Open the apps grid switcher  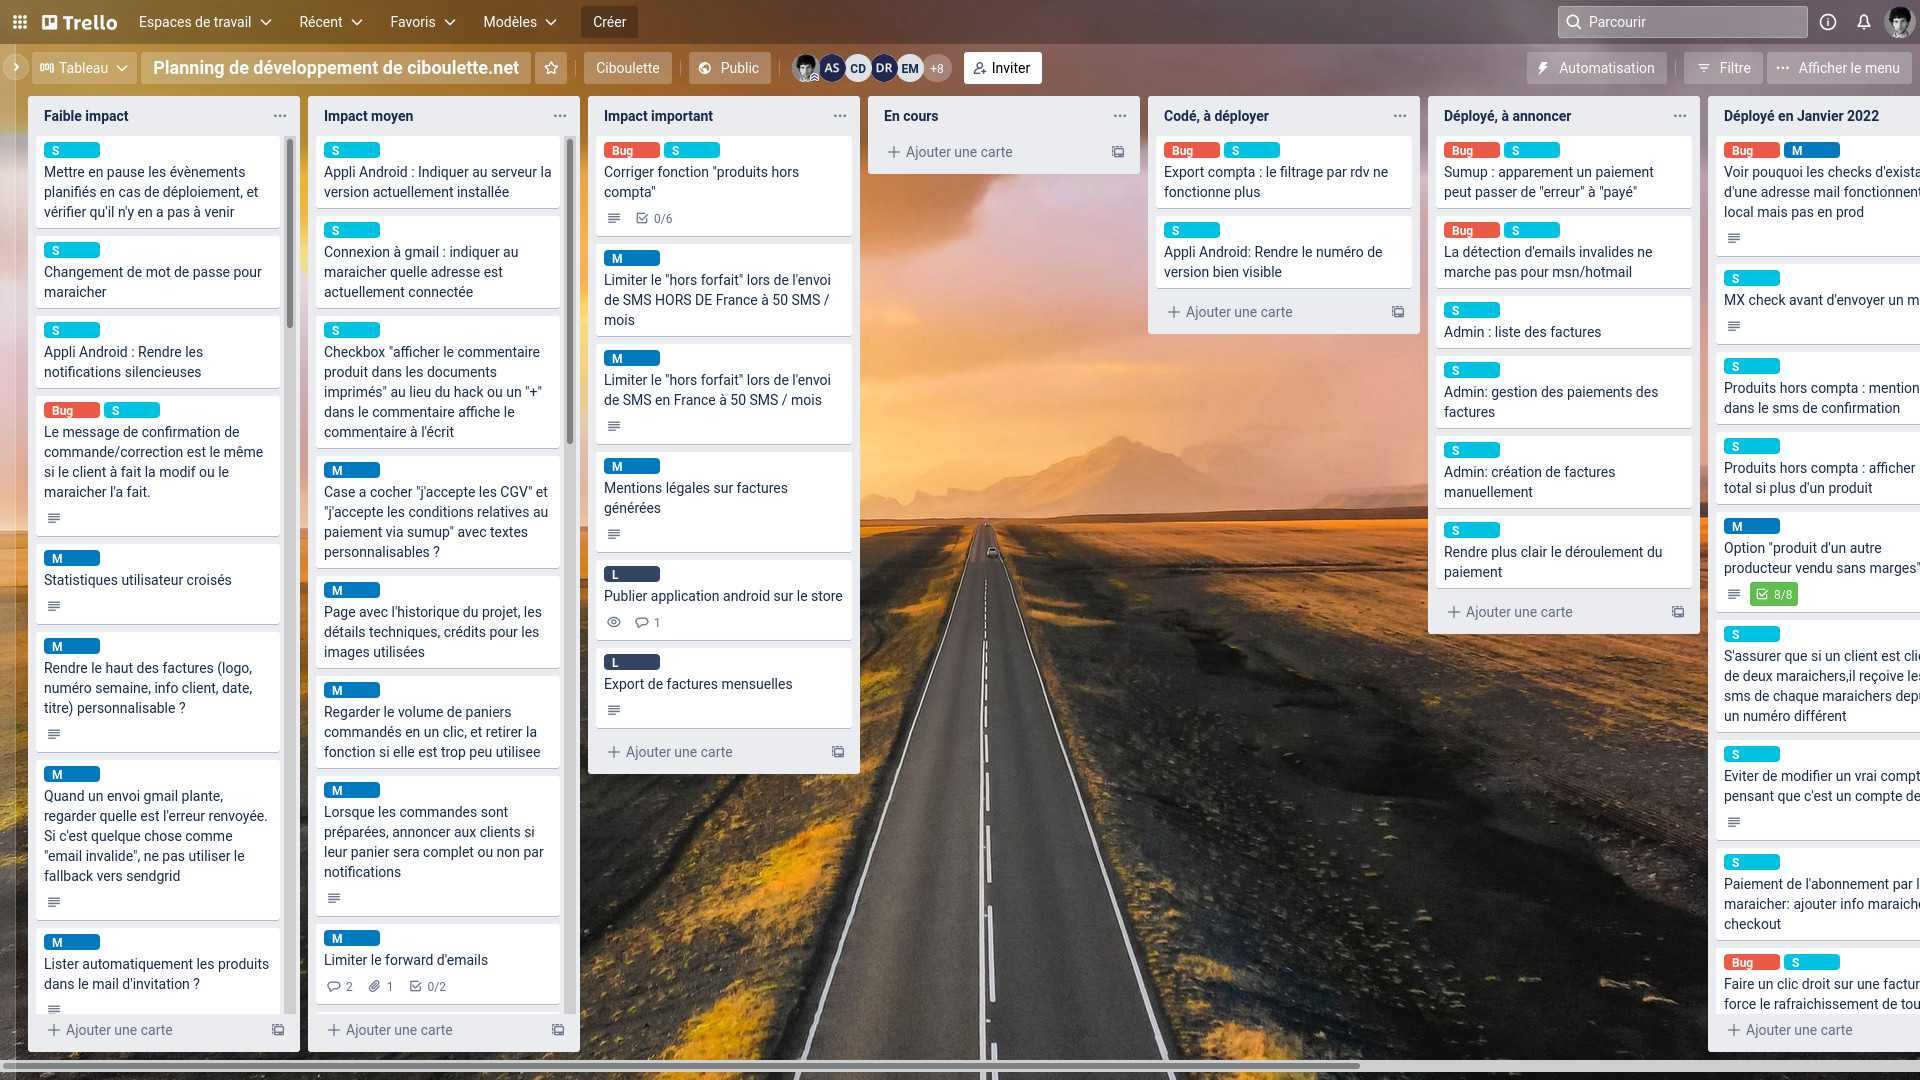pyautogui.click(x=19, y=22)
